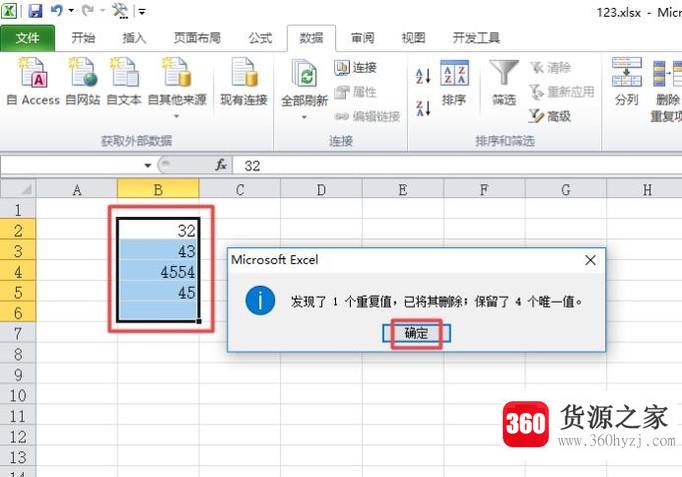This screenshot has height=477, width=682.
Task: Click cell containing 32
Action: 158,230
